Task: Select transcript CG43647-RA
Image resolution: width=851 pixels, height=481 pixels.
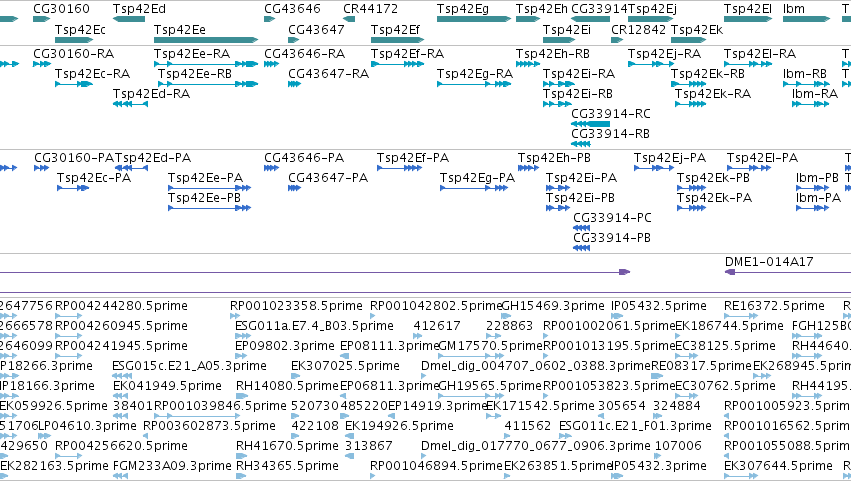Action: [x=328, y=74]
